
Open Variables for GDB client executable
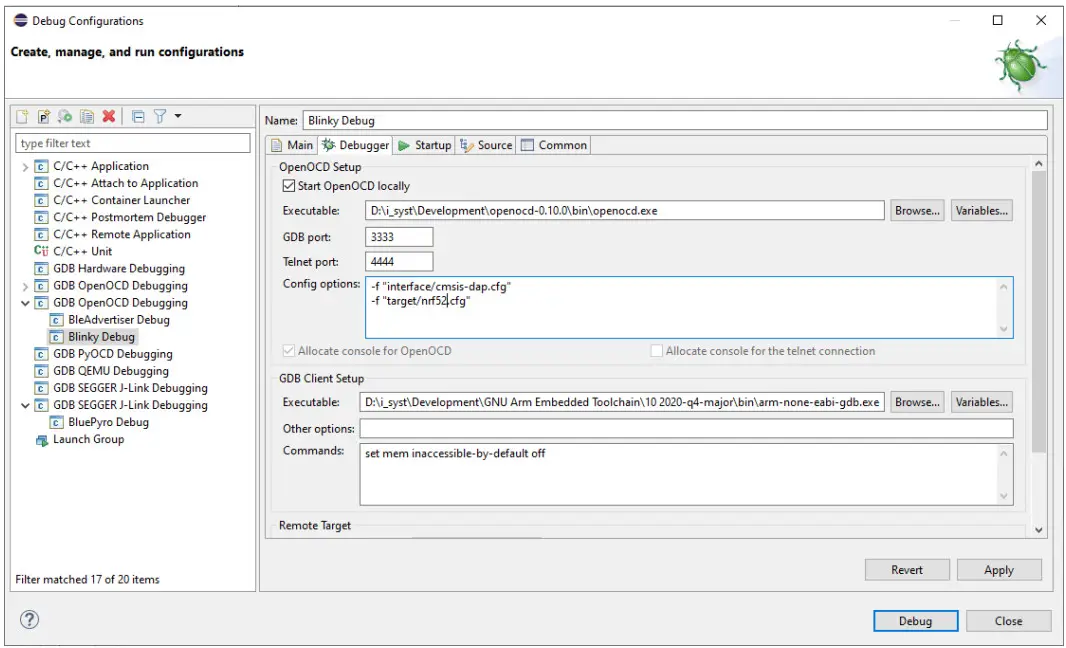(x=981, y=403)
